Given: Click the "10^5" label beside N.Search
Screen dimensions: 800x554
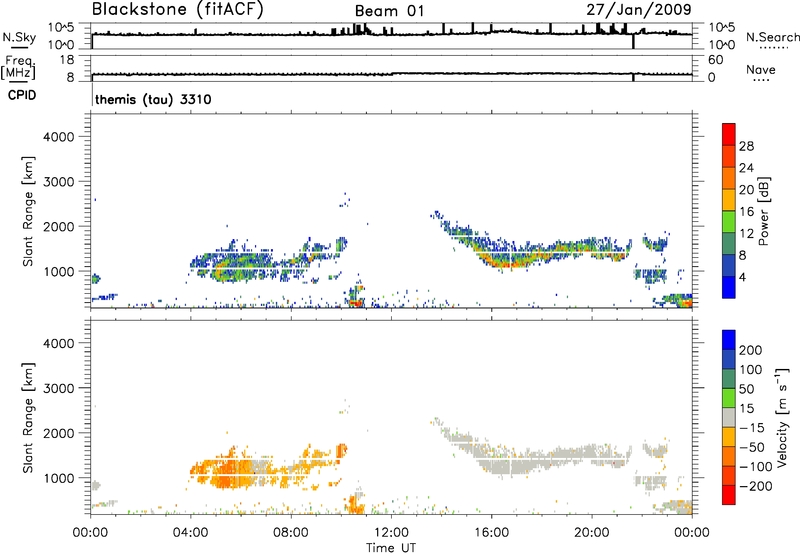Looking at the screenshot, I should (722, 27).
